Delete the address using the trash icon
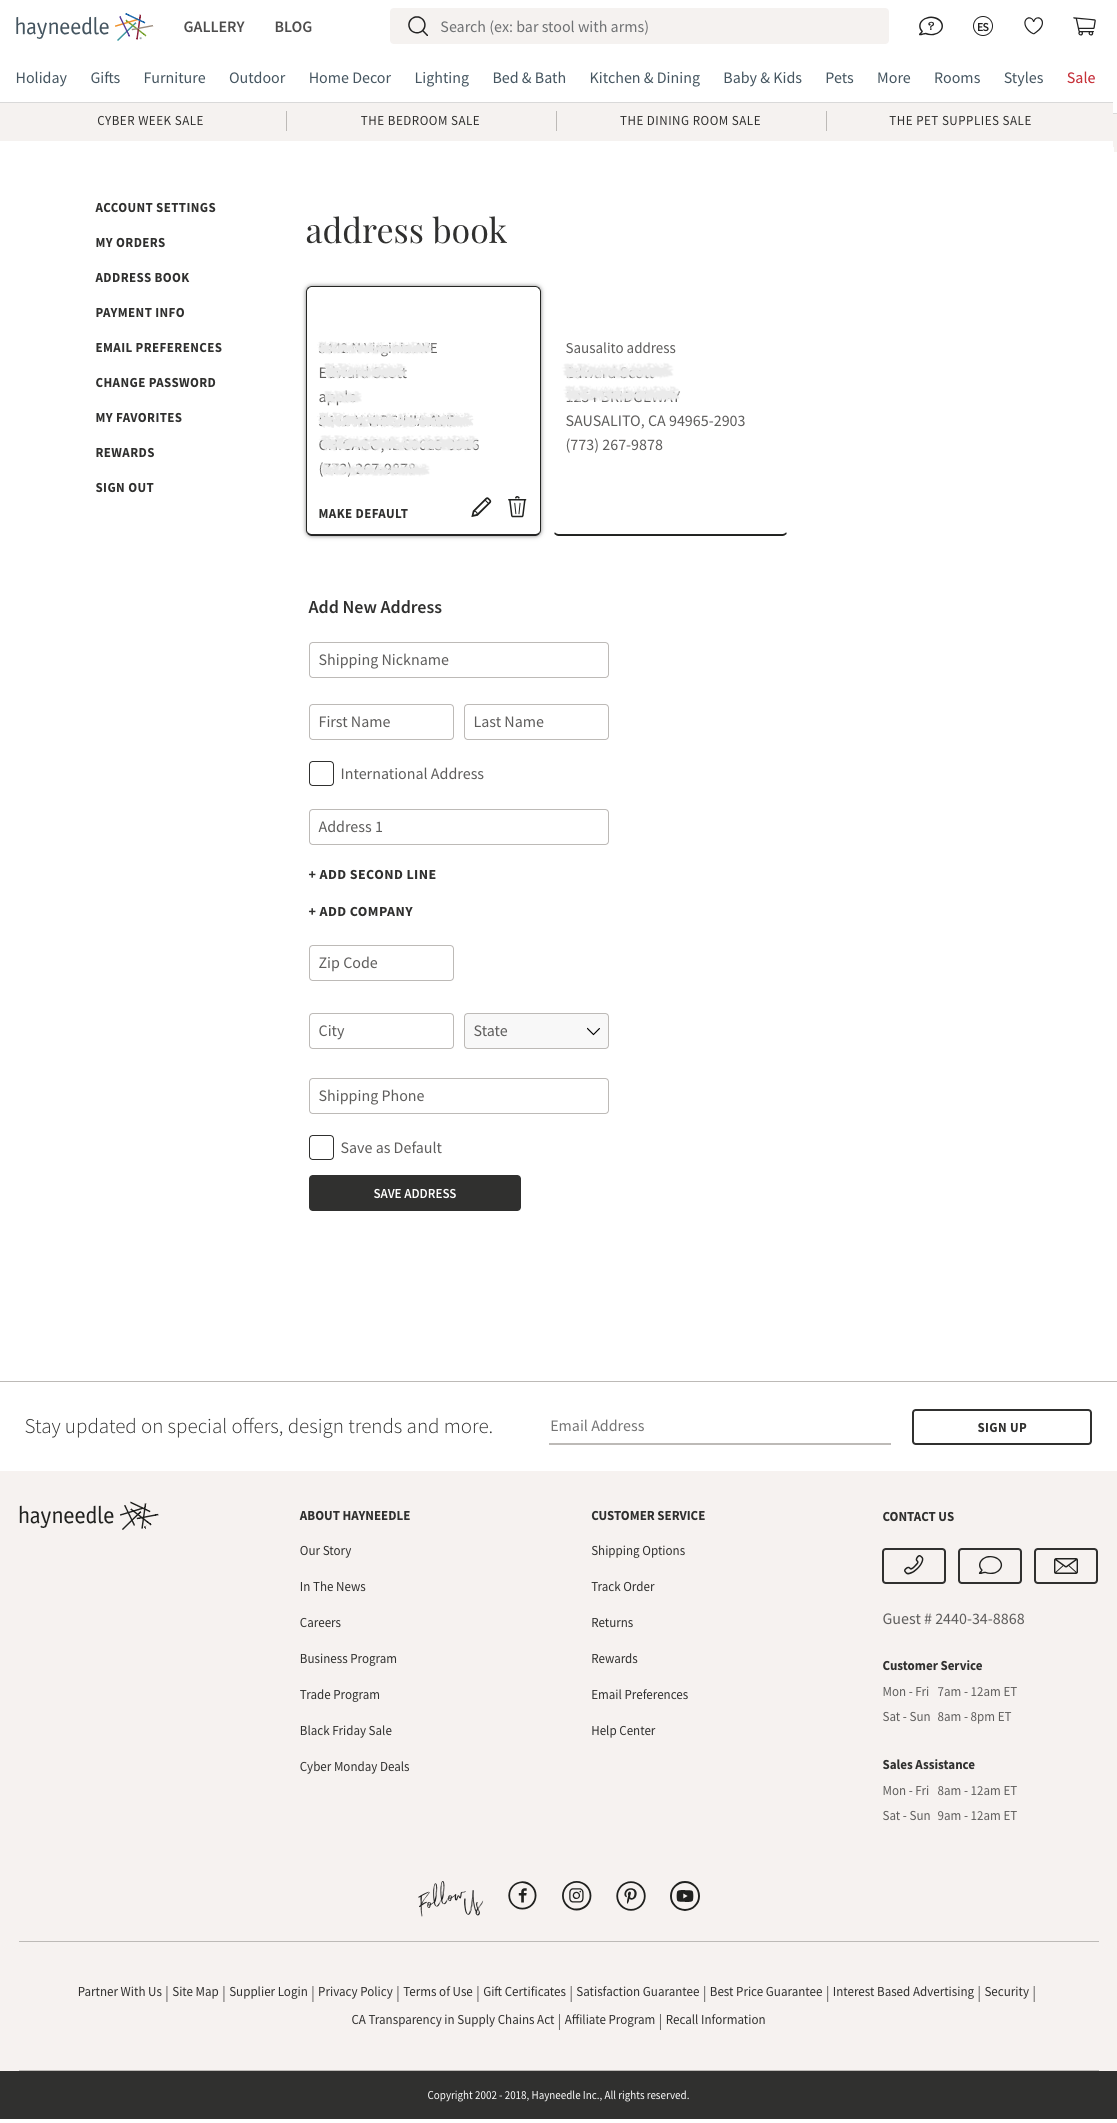 (517, 508)
